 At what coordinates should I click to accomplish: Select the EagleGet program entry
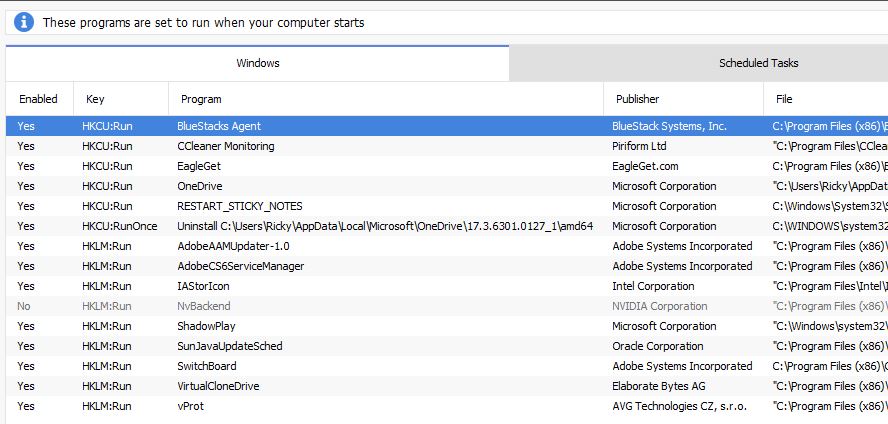coord(199,166)
